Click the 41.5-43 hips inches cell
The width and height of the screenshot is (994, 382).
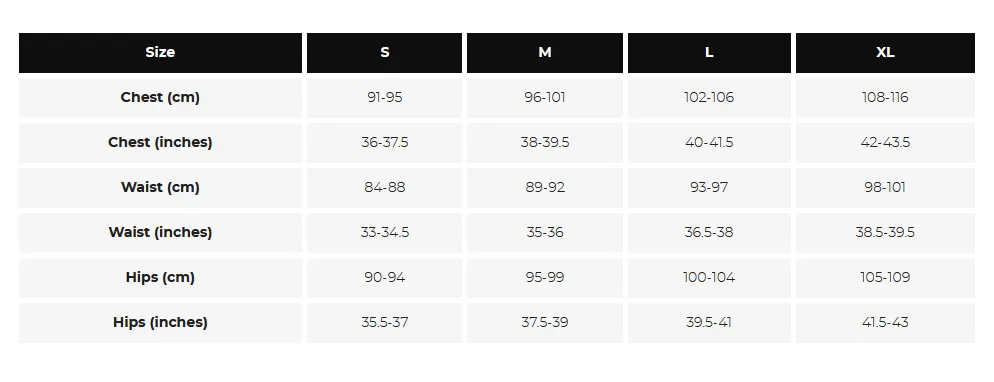click(885, 322)
